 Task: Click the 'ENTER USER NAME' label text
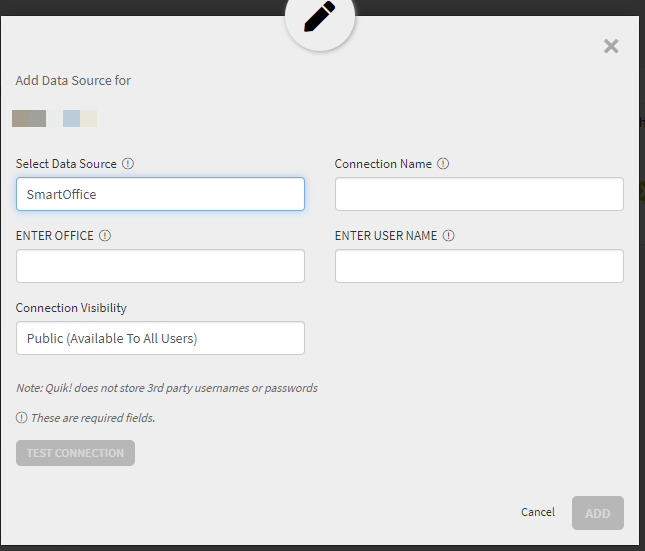click(386, 236)
